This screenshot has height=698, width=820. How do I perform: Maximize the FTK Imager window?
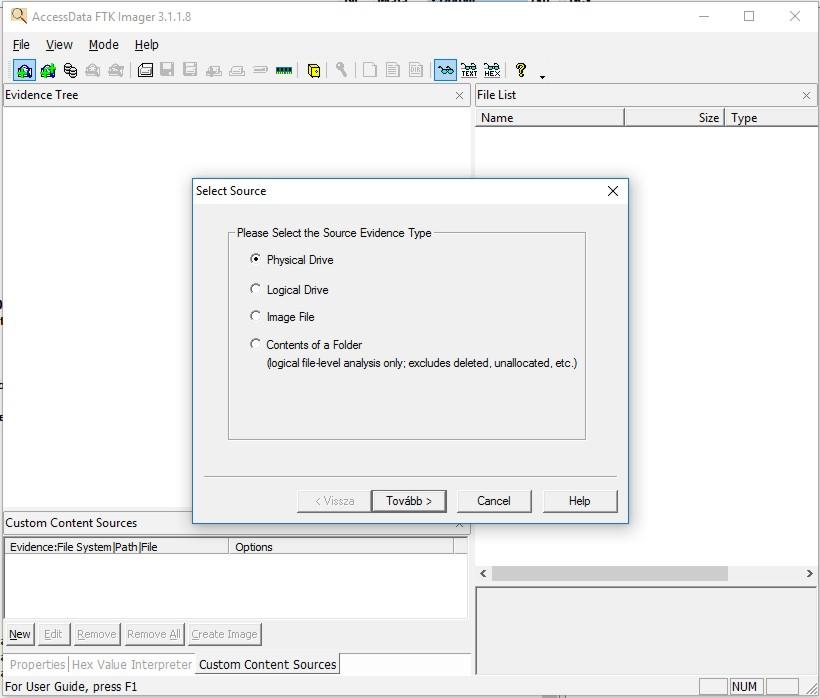pyautogui.click(x=749, y=16)
